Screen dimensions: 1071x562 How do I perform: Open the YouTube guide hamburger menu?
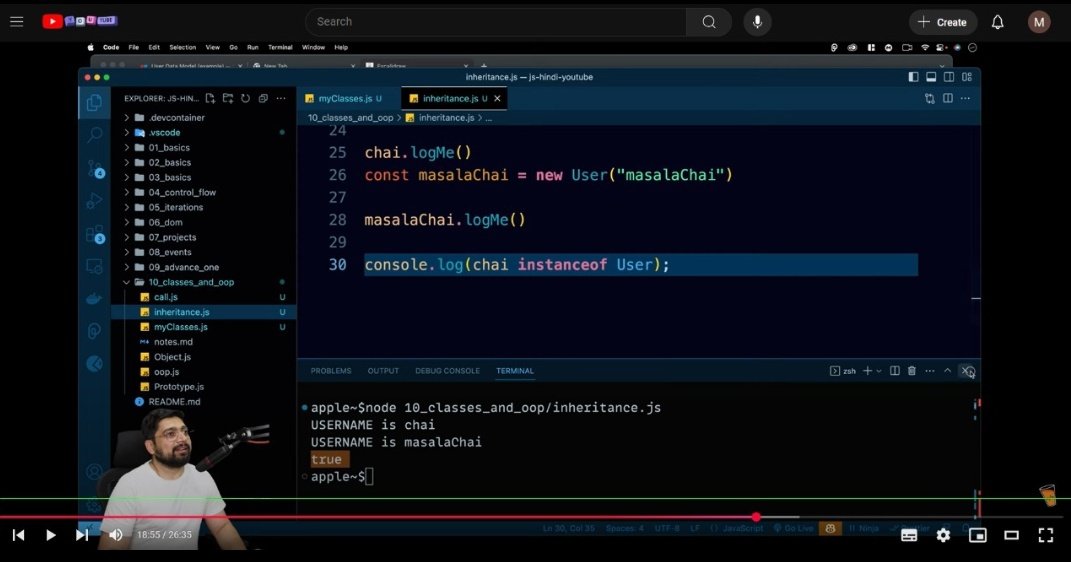[x=17, y=22]
